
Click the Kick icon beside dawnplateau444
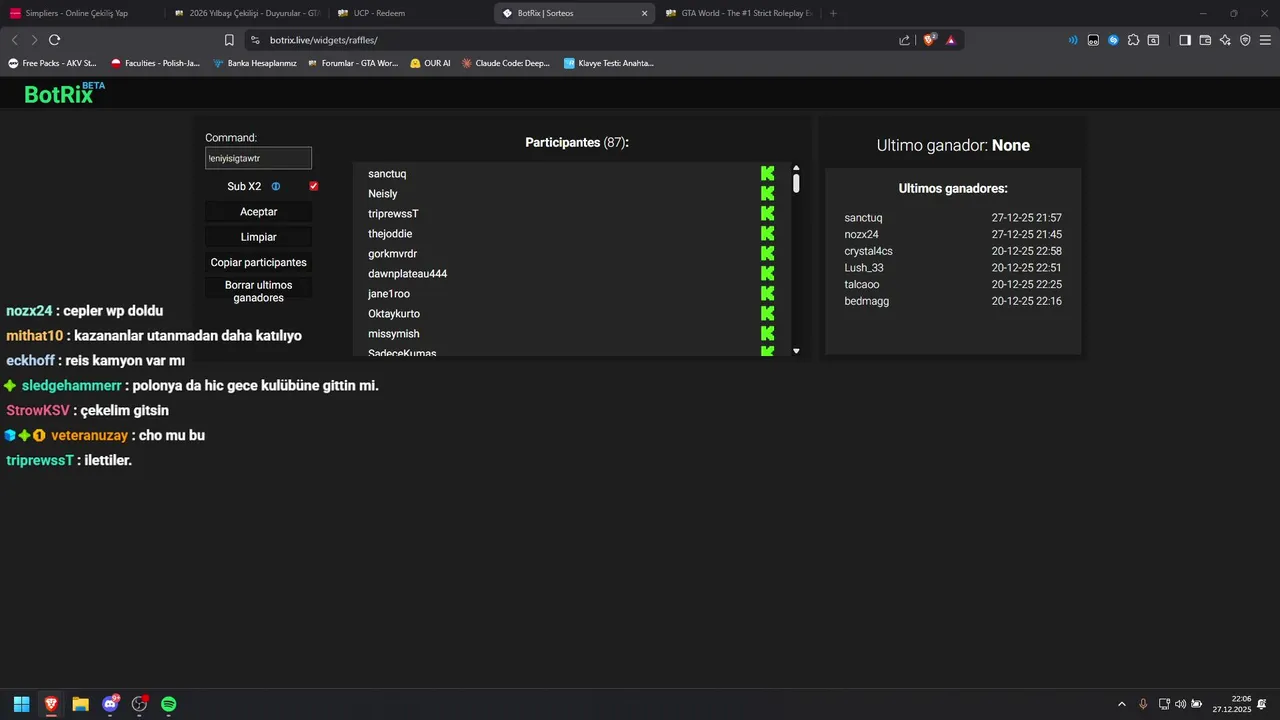(x=767, y=274)
